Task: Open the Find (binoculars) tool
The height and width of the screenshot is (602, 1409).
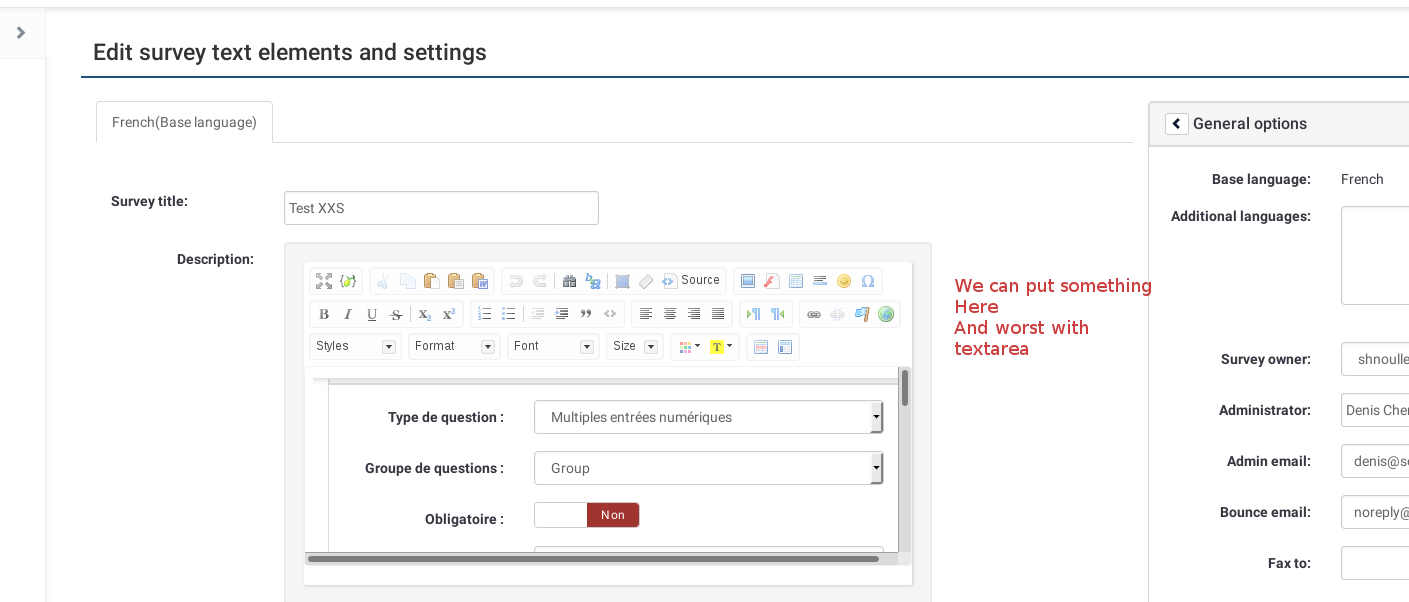Action: [x=569, y=281]
